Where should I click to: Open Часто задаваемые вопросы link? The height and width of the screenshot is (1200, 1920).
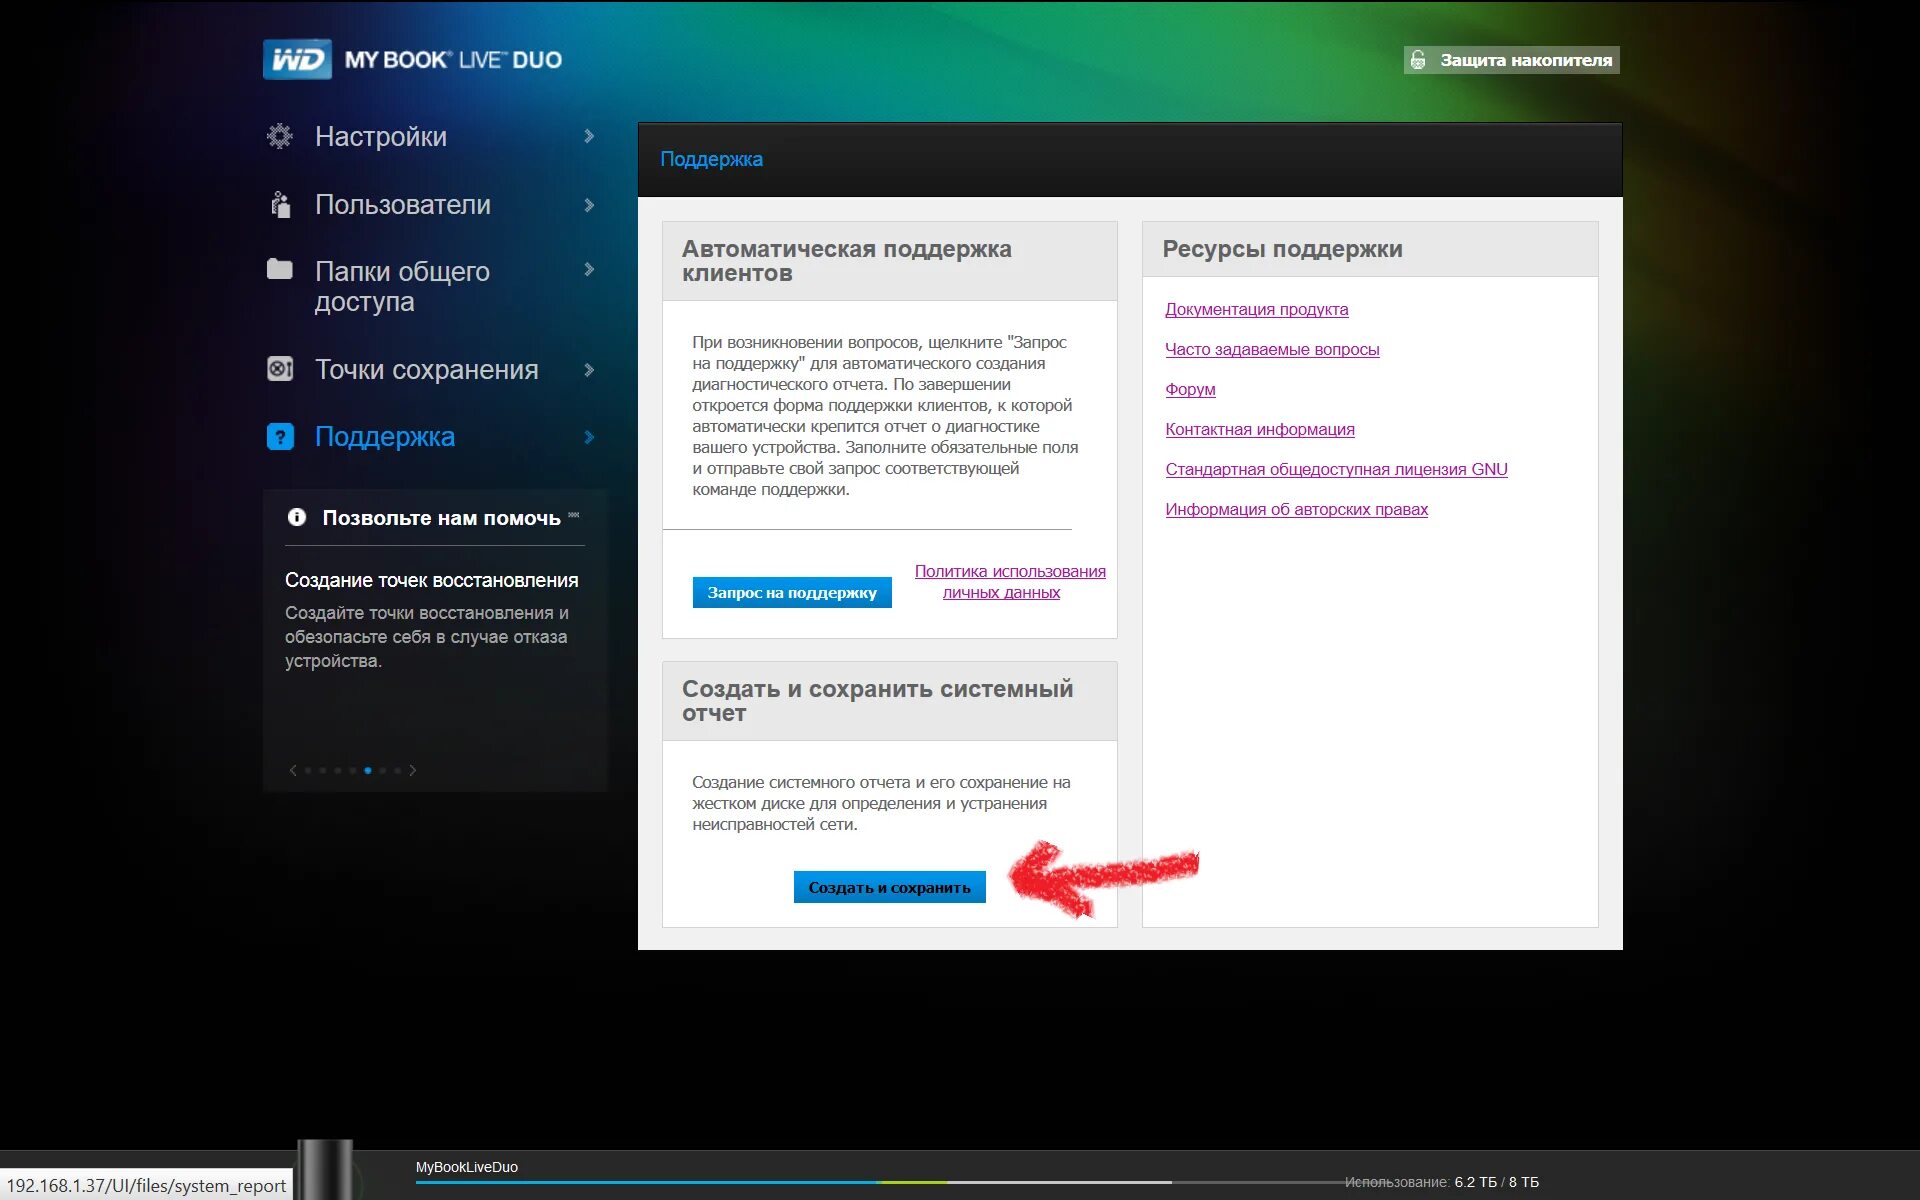click(x=1272, y=349)
